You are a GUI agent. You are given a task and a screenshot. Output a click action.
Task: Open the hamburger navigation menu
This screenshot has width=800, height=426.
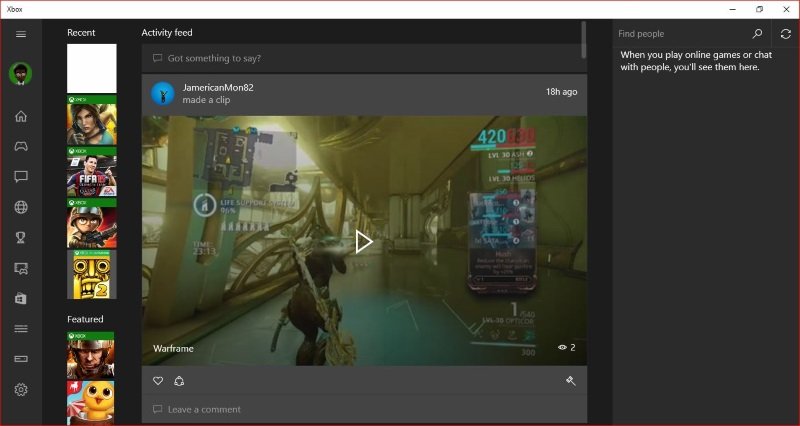[x=21, y=34]
